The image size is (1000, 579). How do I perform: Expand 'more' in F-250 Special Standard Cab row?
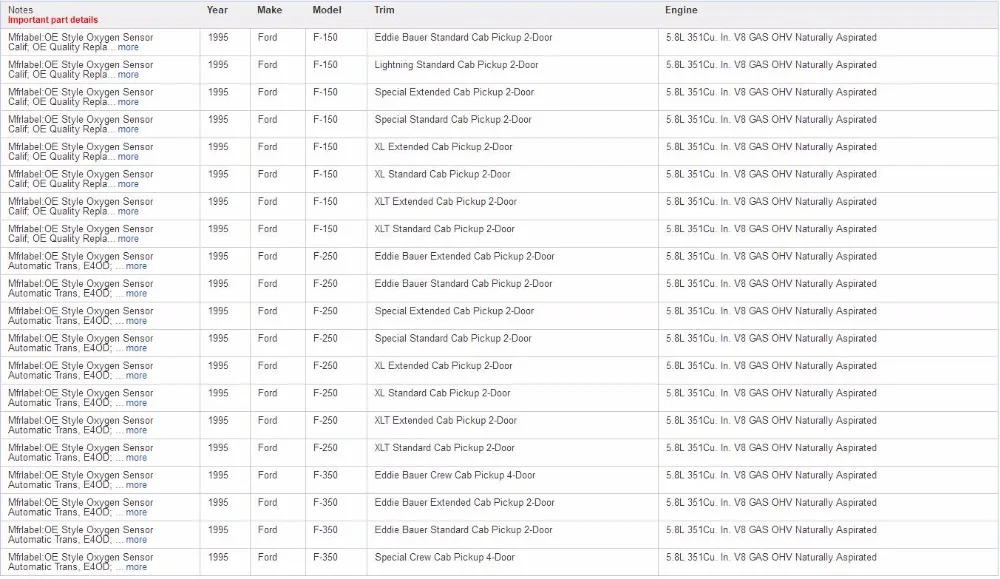136,349
